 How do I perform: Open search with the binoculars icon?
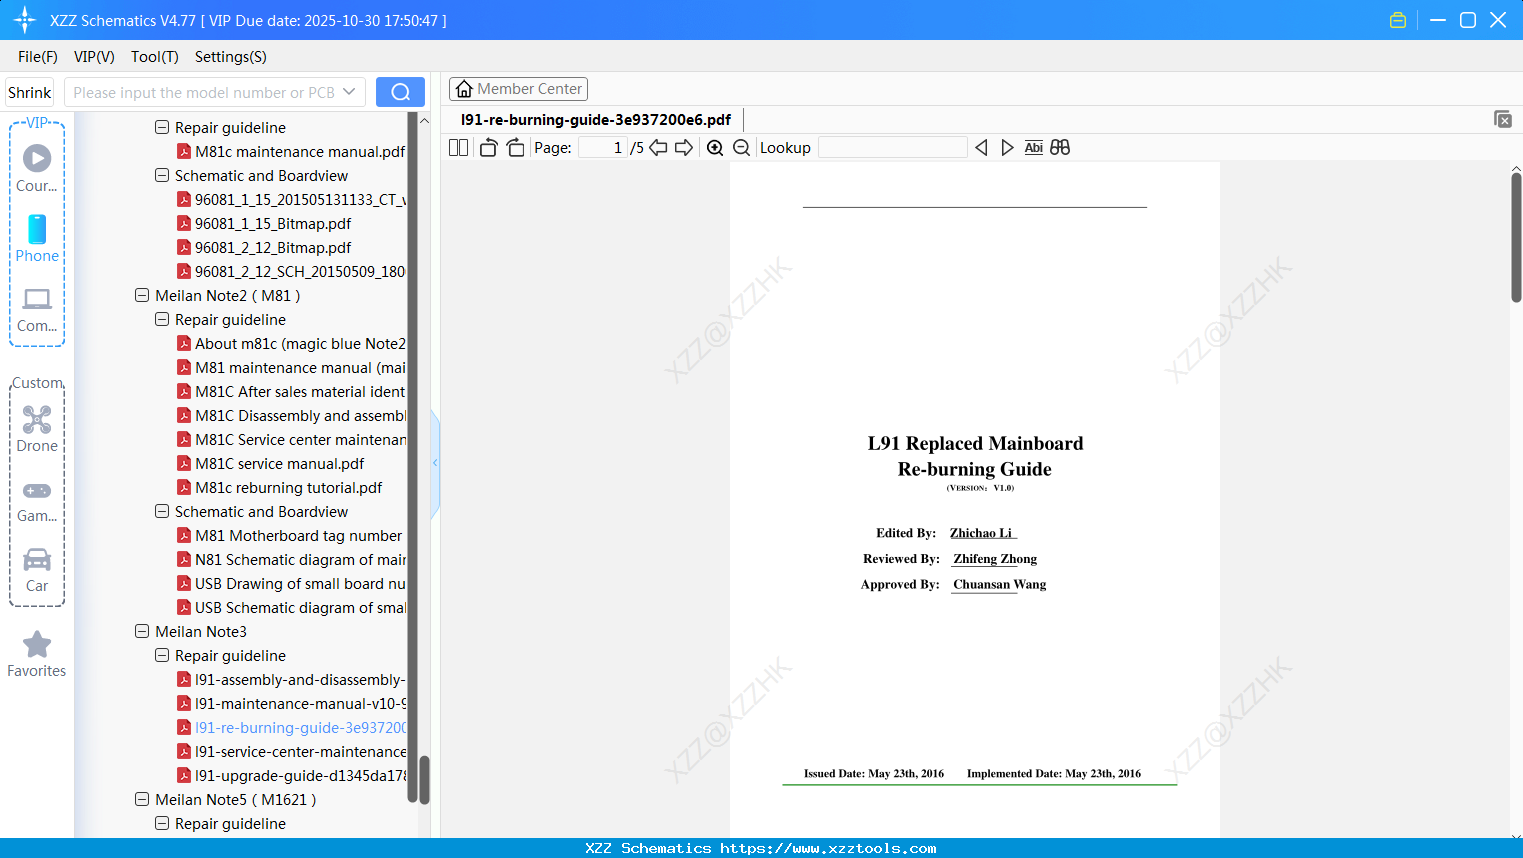(1060, 147)
